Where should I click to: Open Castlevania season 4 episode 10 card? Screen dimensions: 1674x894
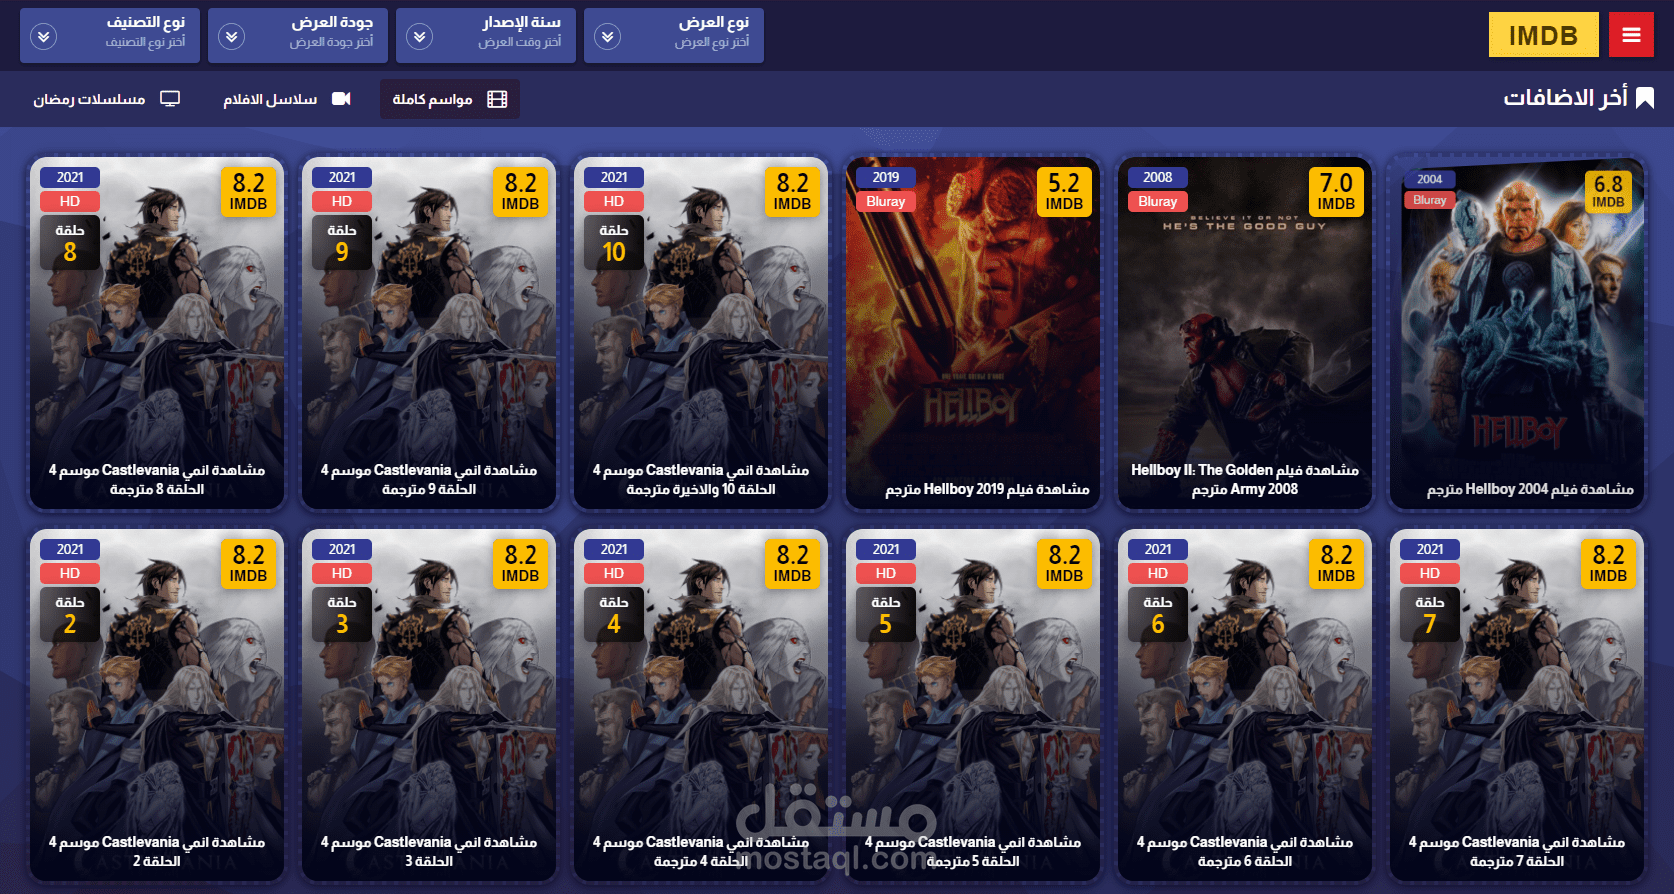(701, 333)
